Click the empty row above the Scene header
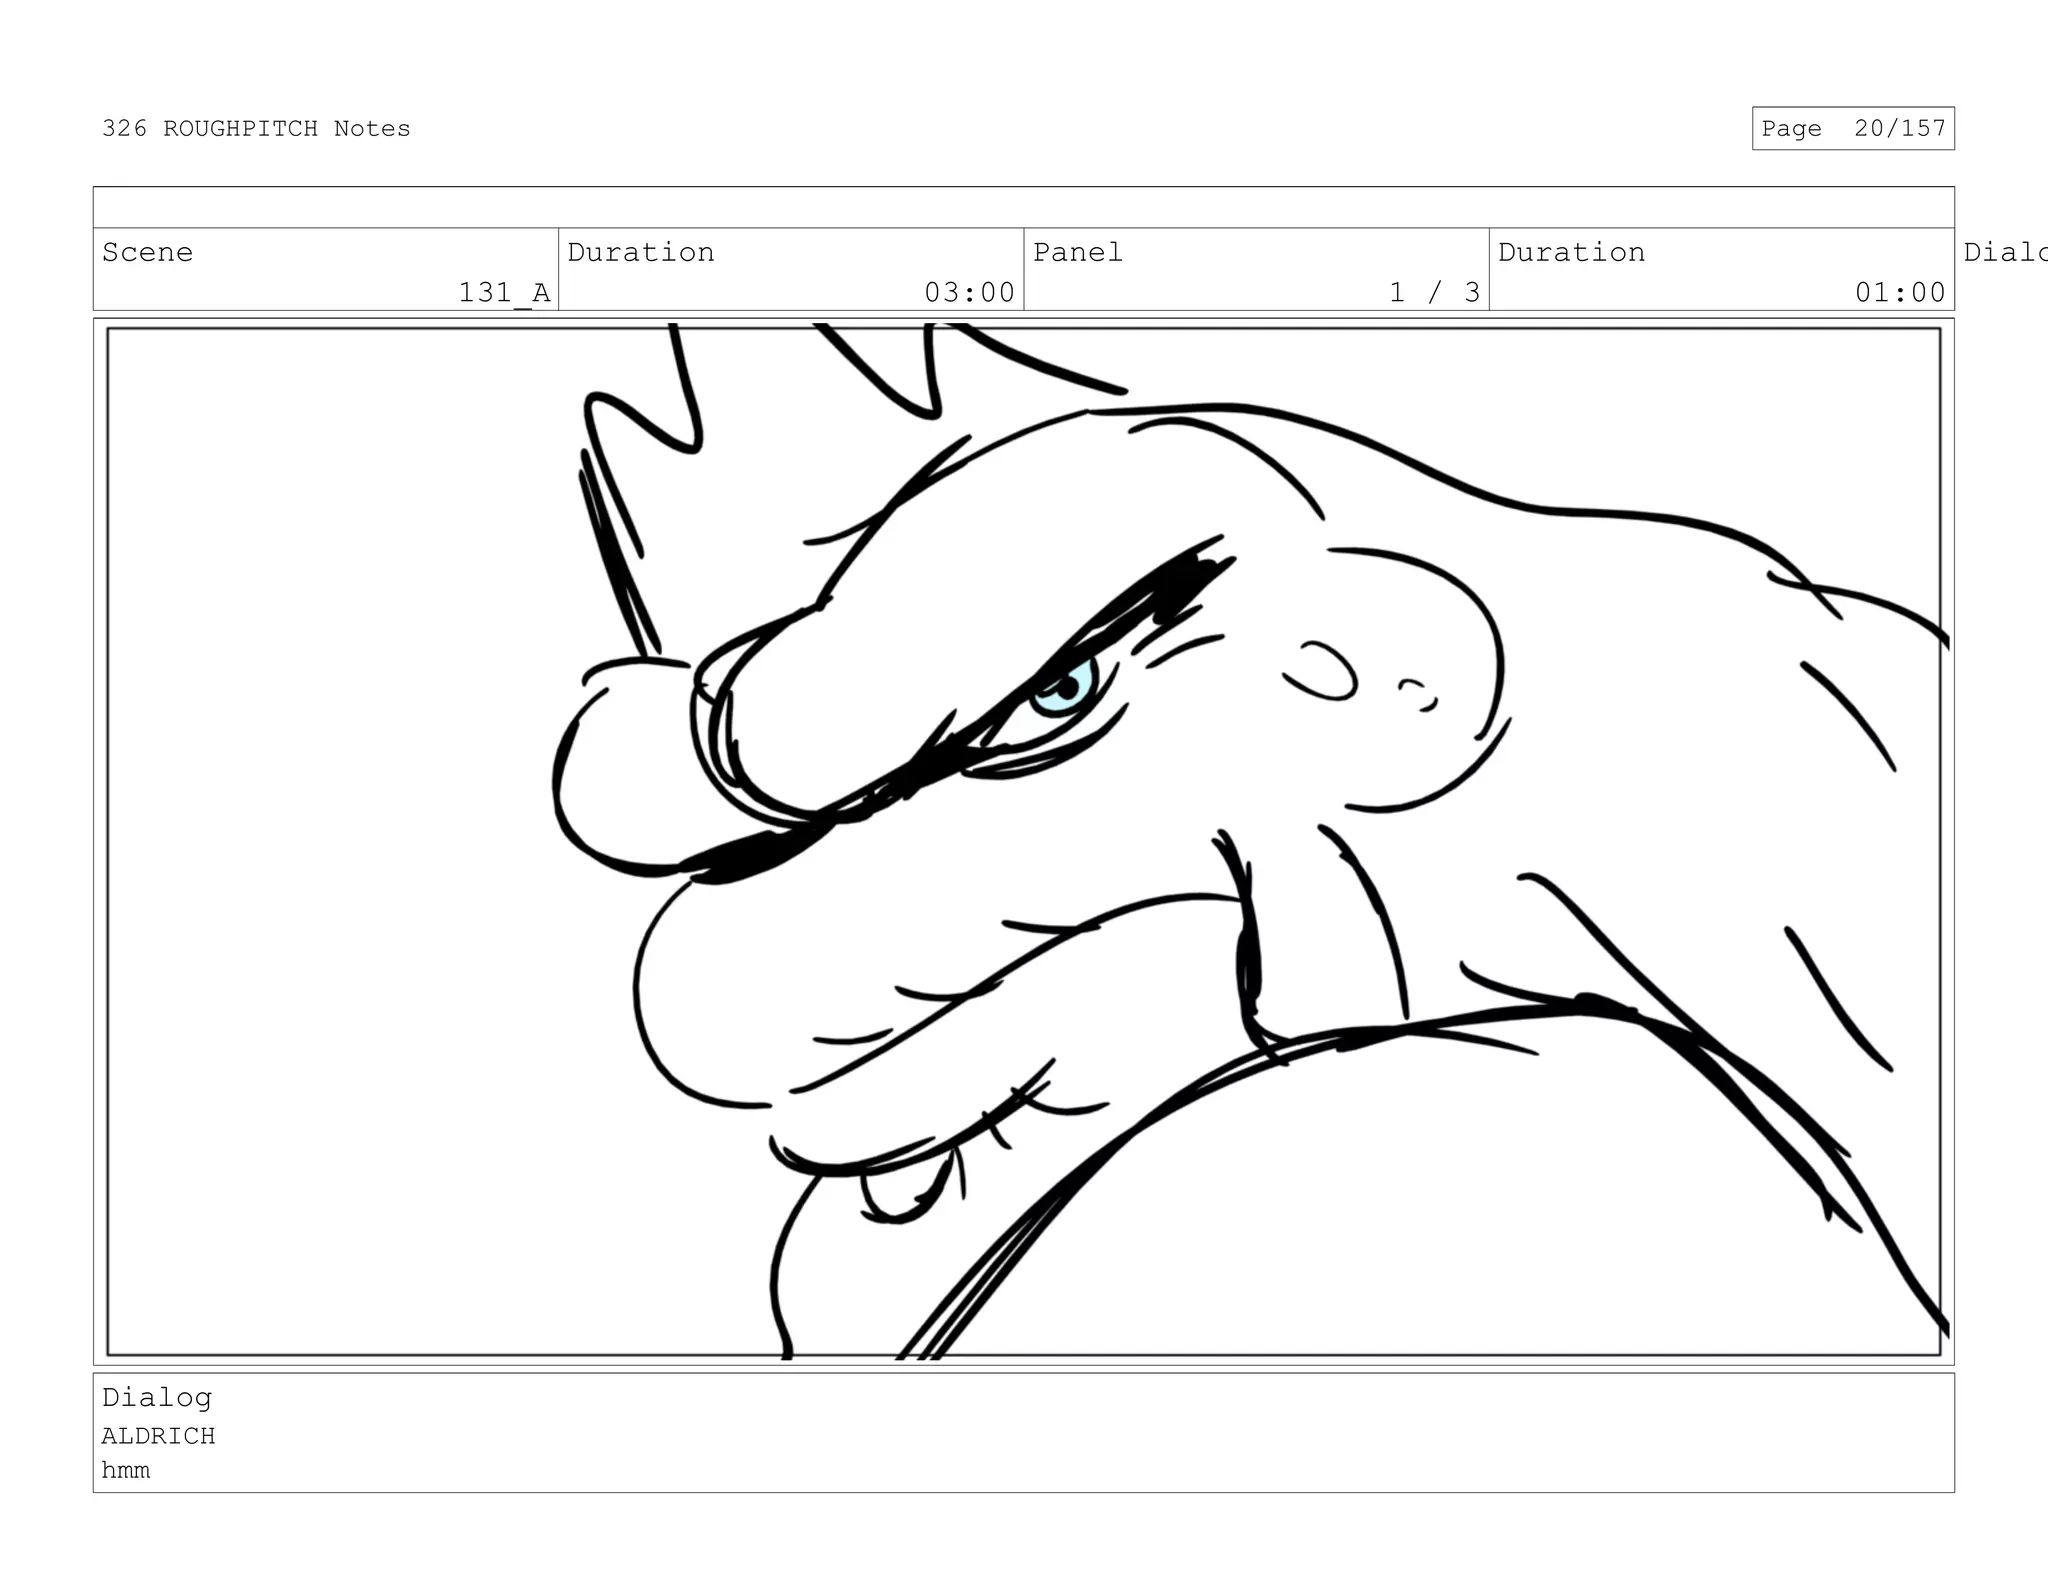 [x=1022, y=208]
